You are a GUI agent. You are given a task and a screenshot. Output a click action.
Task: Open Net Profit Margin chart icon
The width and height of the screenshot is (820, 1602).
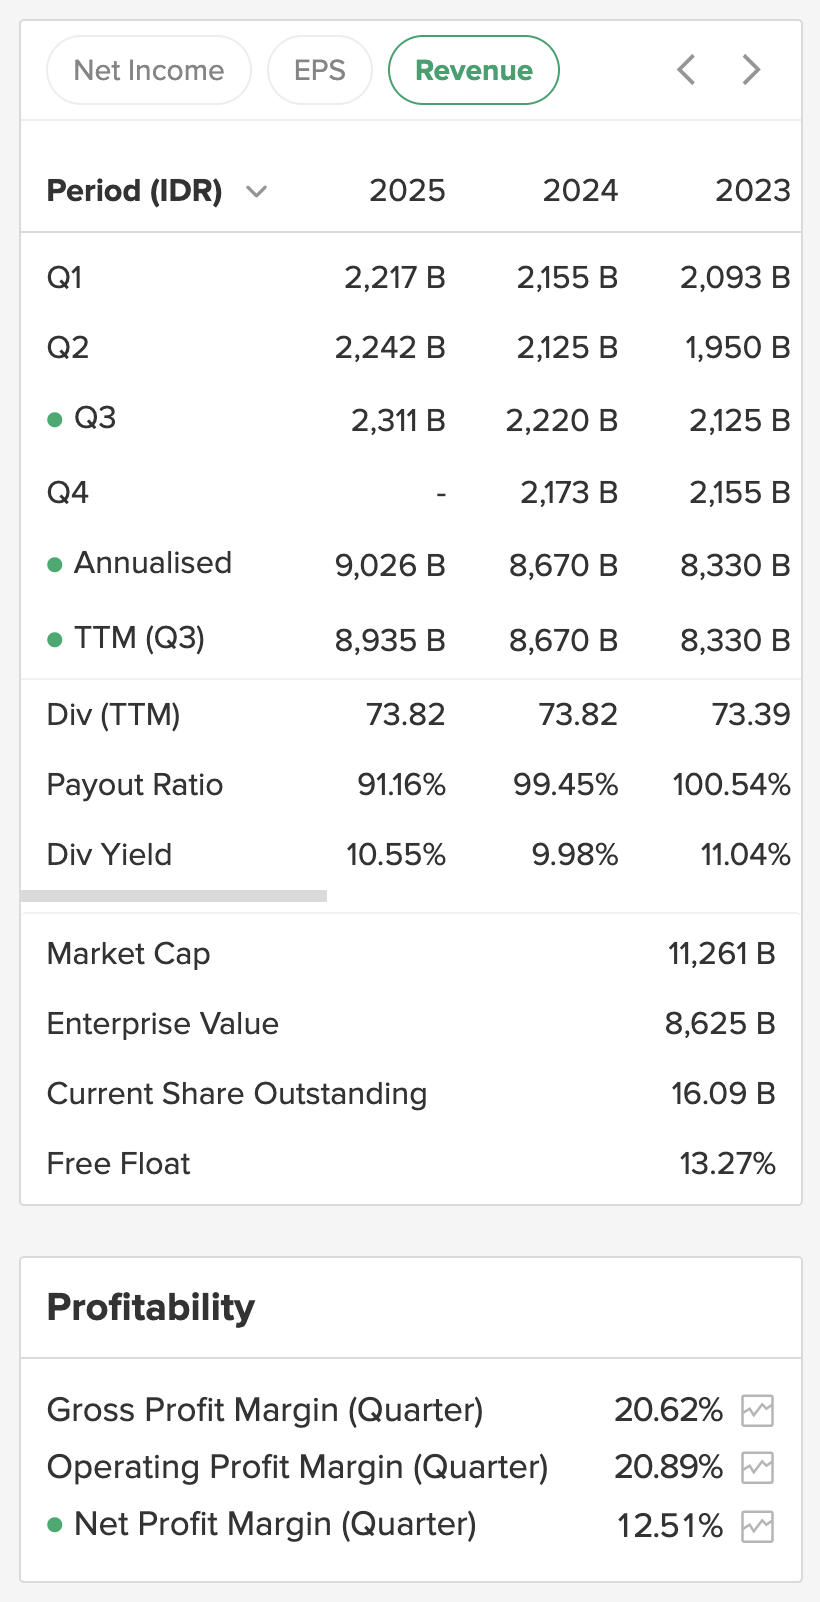pos(757,1527)
